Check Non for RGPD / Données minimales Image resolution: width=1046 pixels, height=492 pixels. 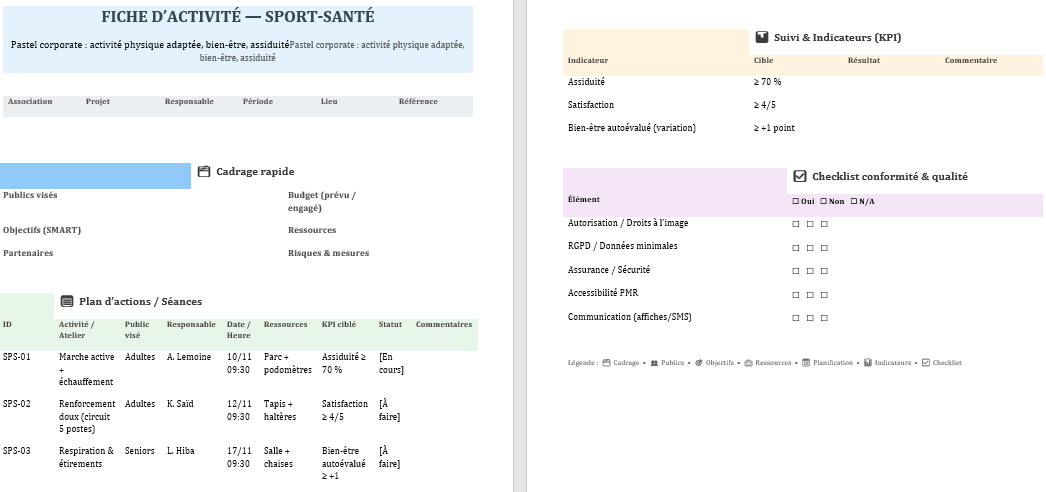pos(810,247)
